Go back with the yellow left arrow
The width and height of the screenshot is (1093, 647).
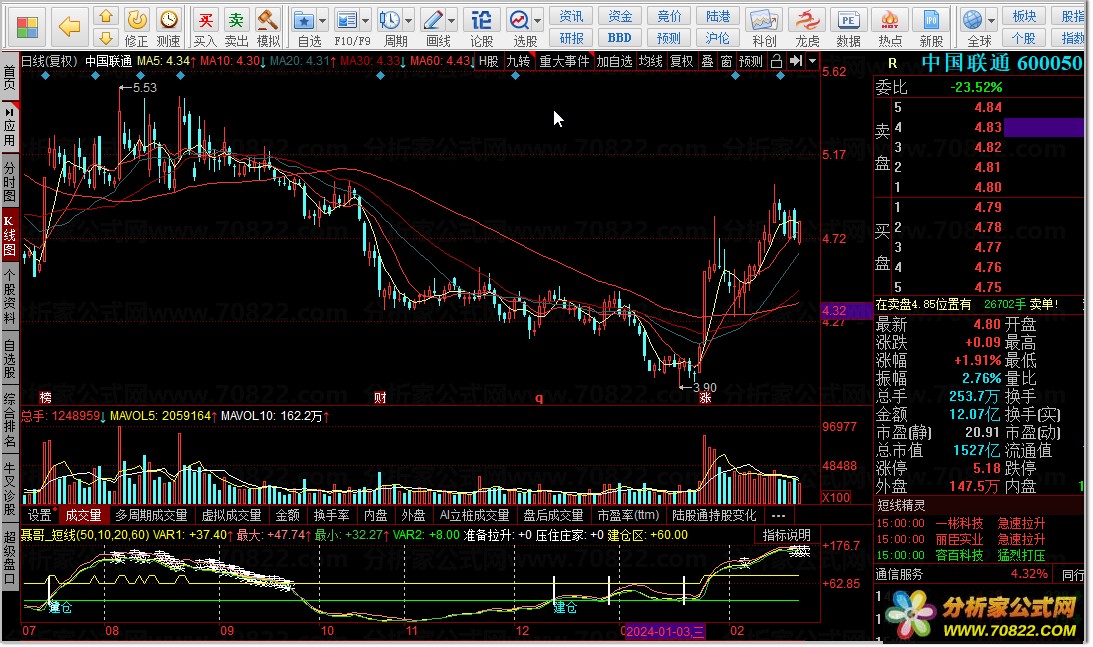click(69, 27)
